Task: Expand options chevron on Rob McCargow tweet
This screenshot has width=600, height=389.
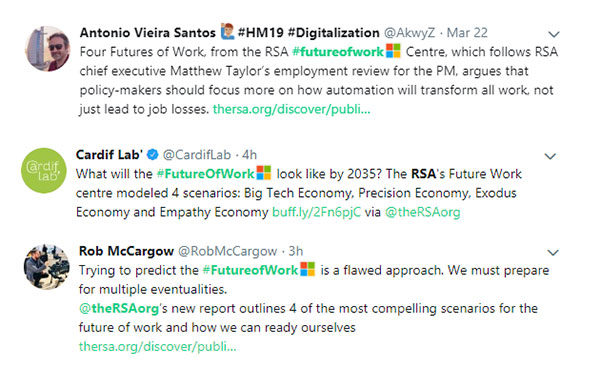Action: [x=553, y=253]
